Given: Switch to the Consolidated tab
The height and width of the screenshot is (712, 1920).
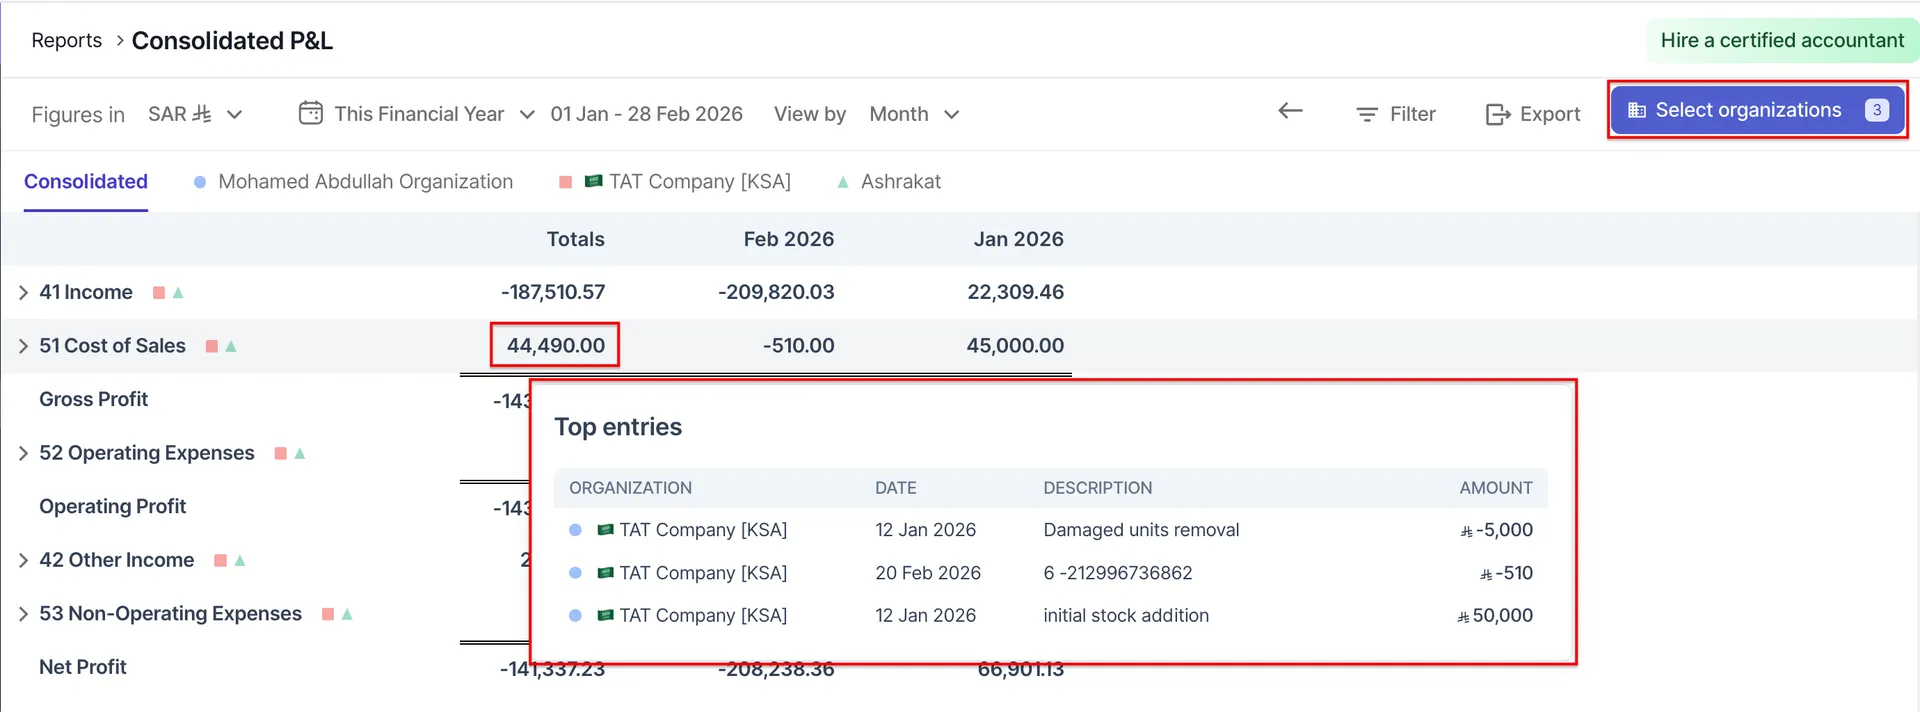Looking at the screenshot, I should [x=86, y=182].
